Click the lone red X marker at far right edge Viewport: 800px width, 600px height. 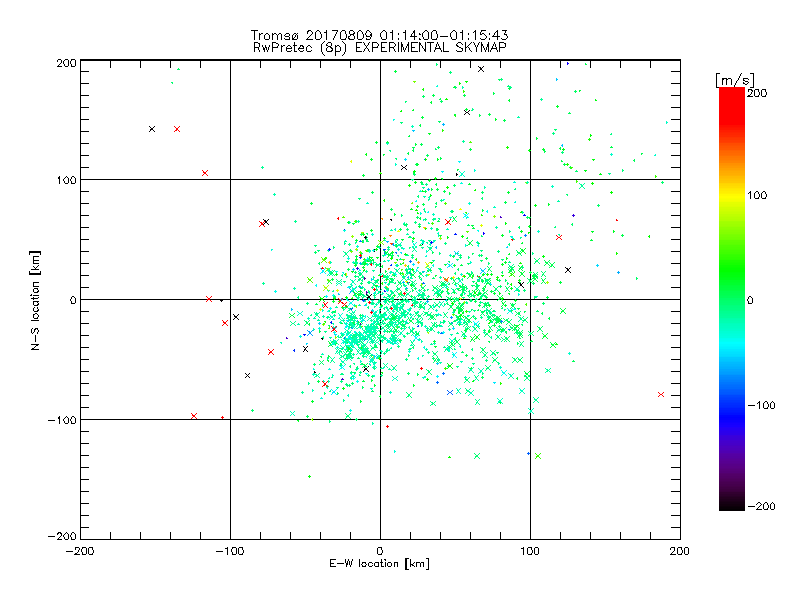tap(661, 394)
